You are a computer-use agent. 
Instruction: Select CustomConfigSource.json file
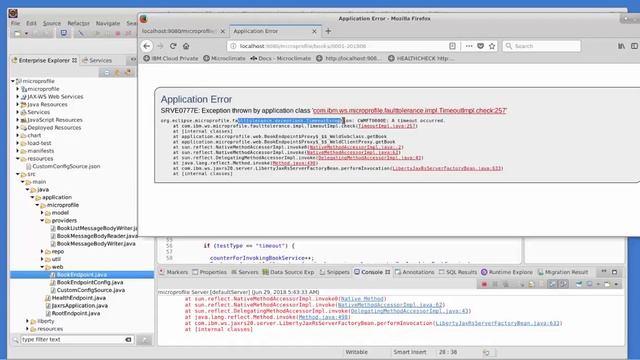(x=63, y=167)
